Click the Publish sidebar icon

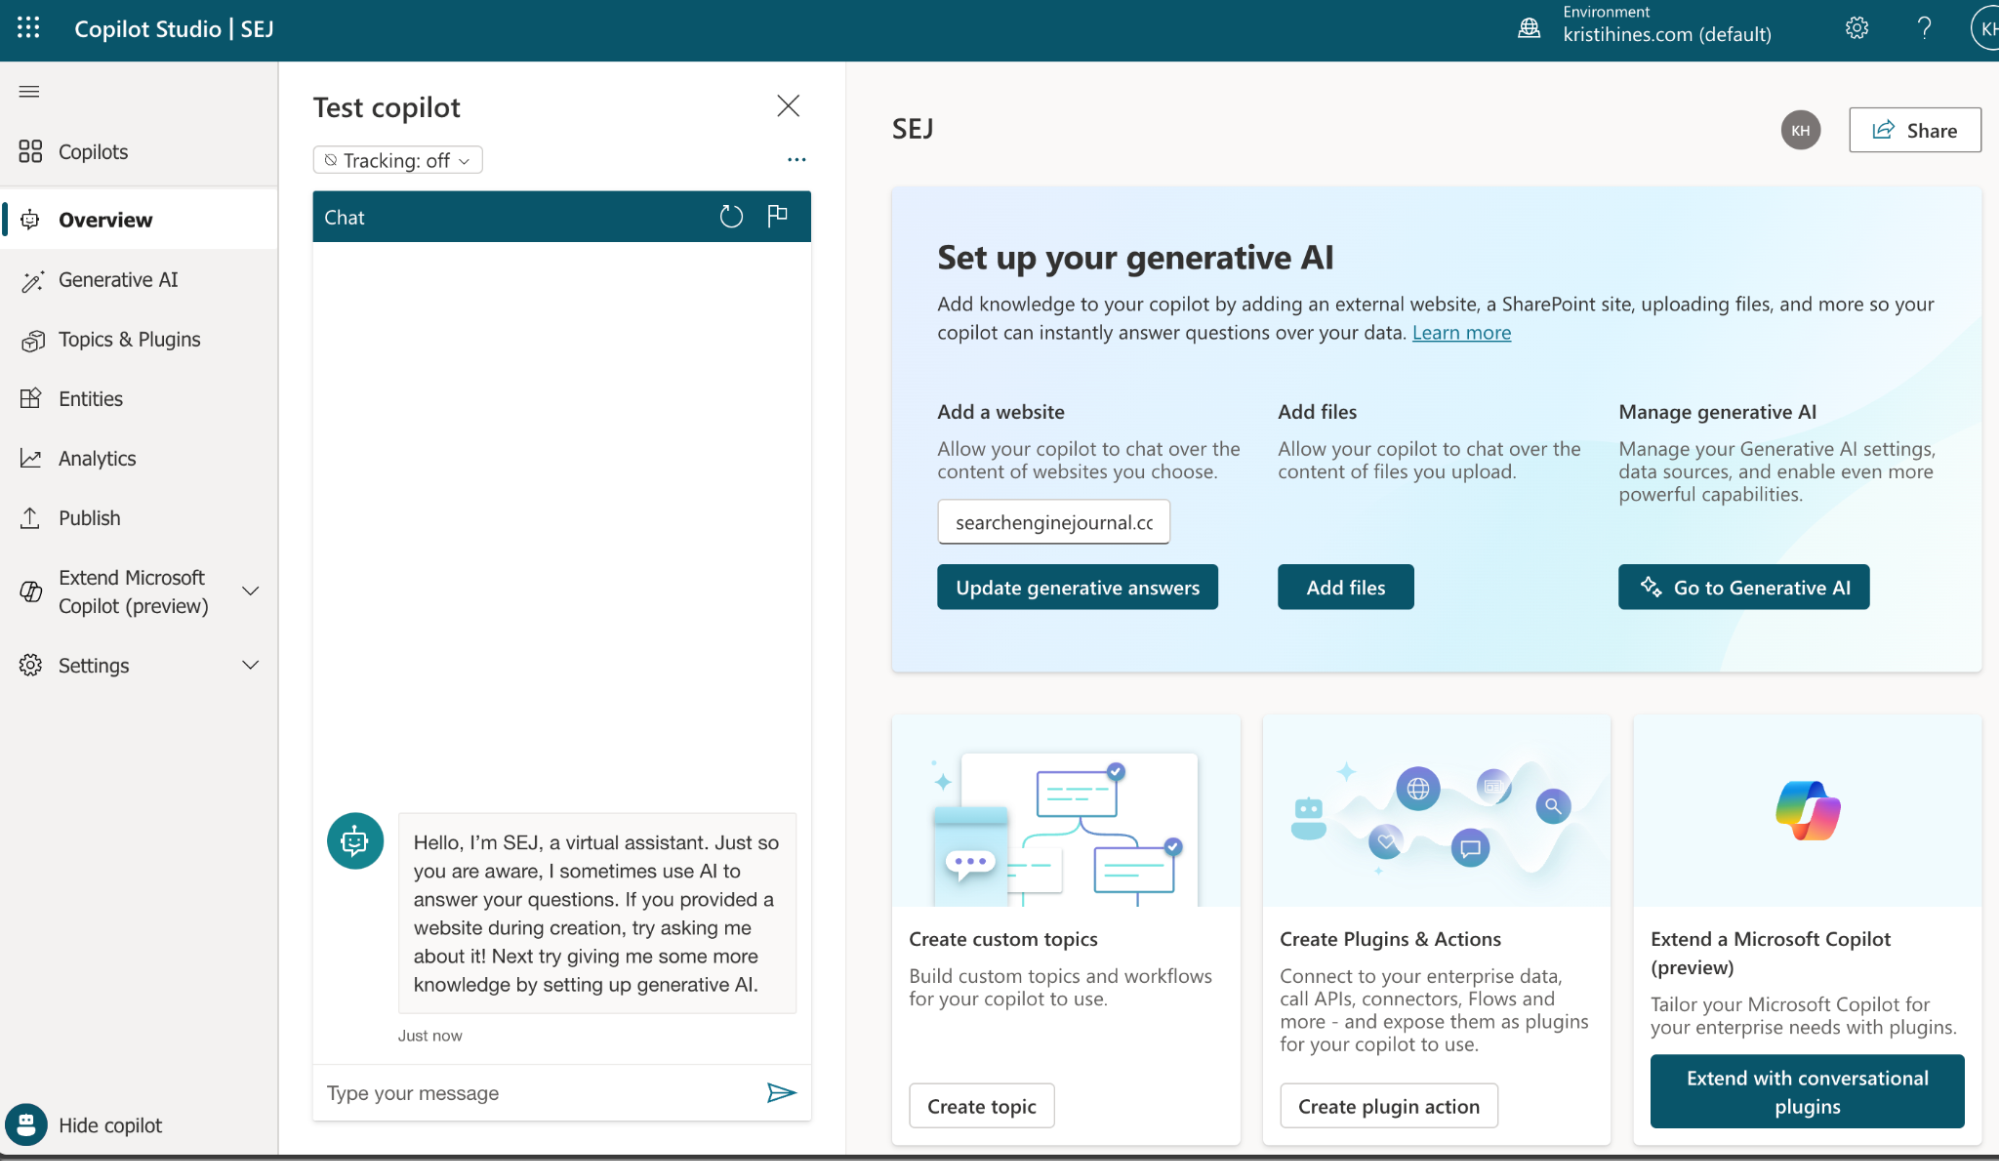pos(29,516)
